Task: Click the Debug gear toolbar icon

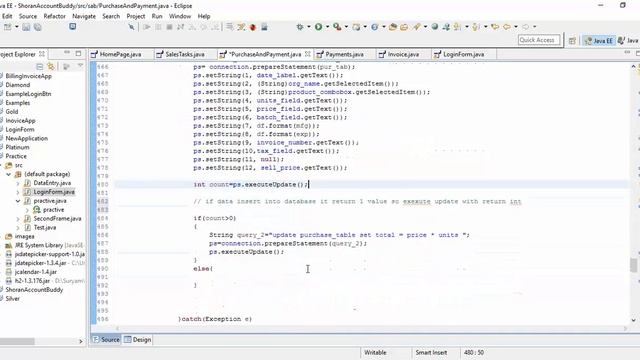Action: point(300,27)
